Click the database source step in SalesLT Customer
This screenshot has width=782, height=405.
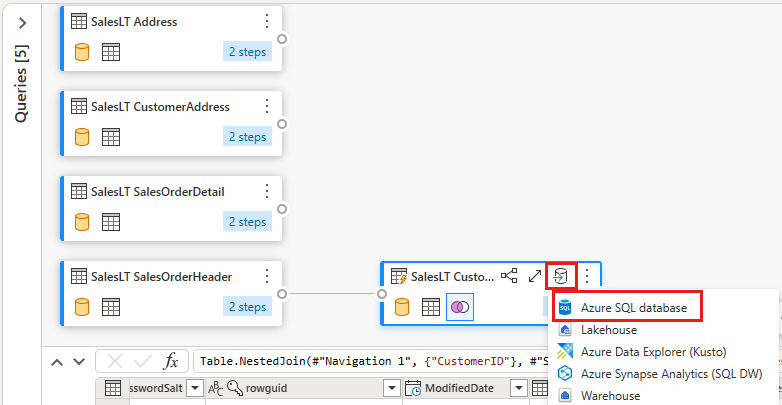[x=402, y=307]
